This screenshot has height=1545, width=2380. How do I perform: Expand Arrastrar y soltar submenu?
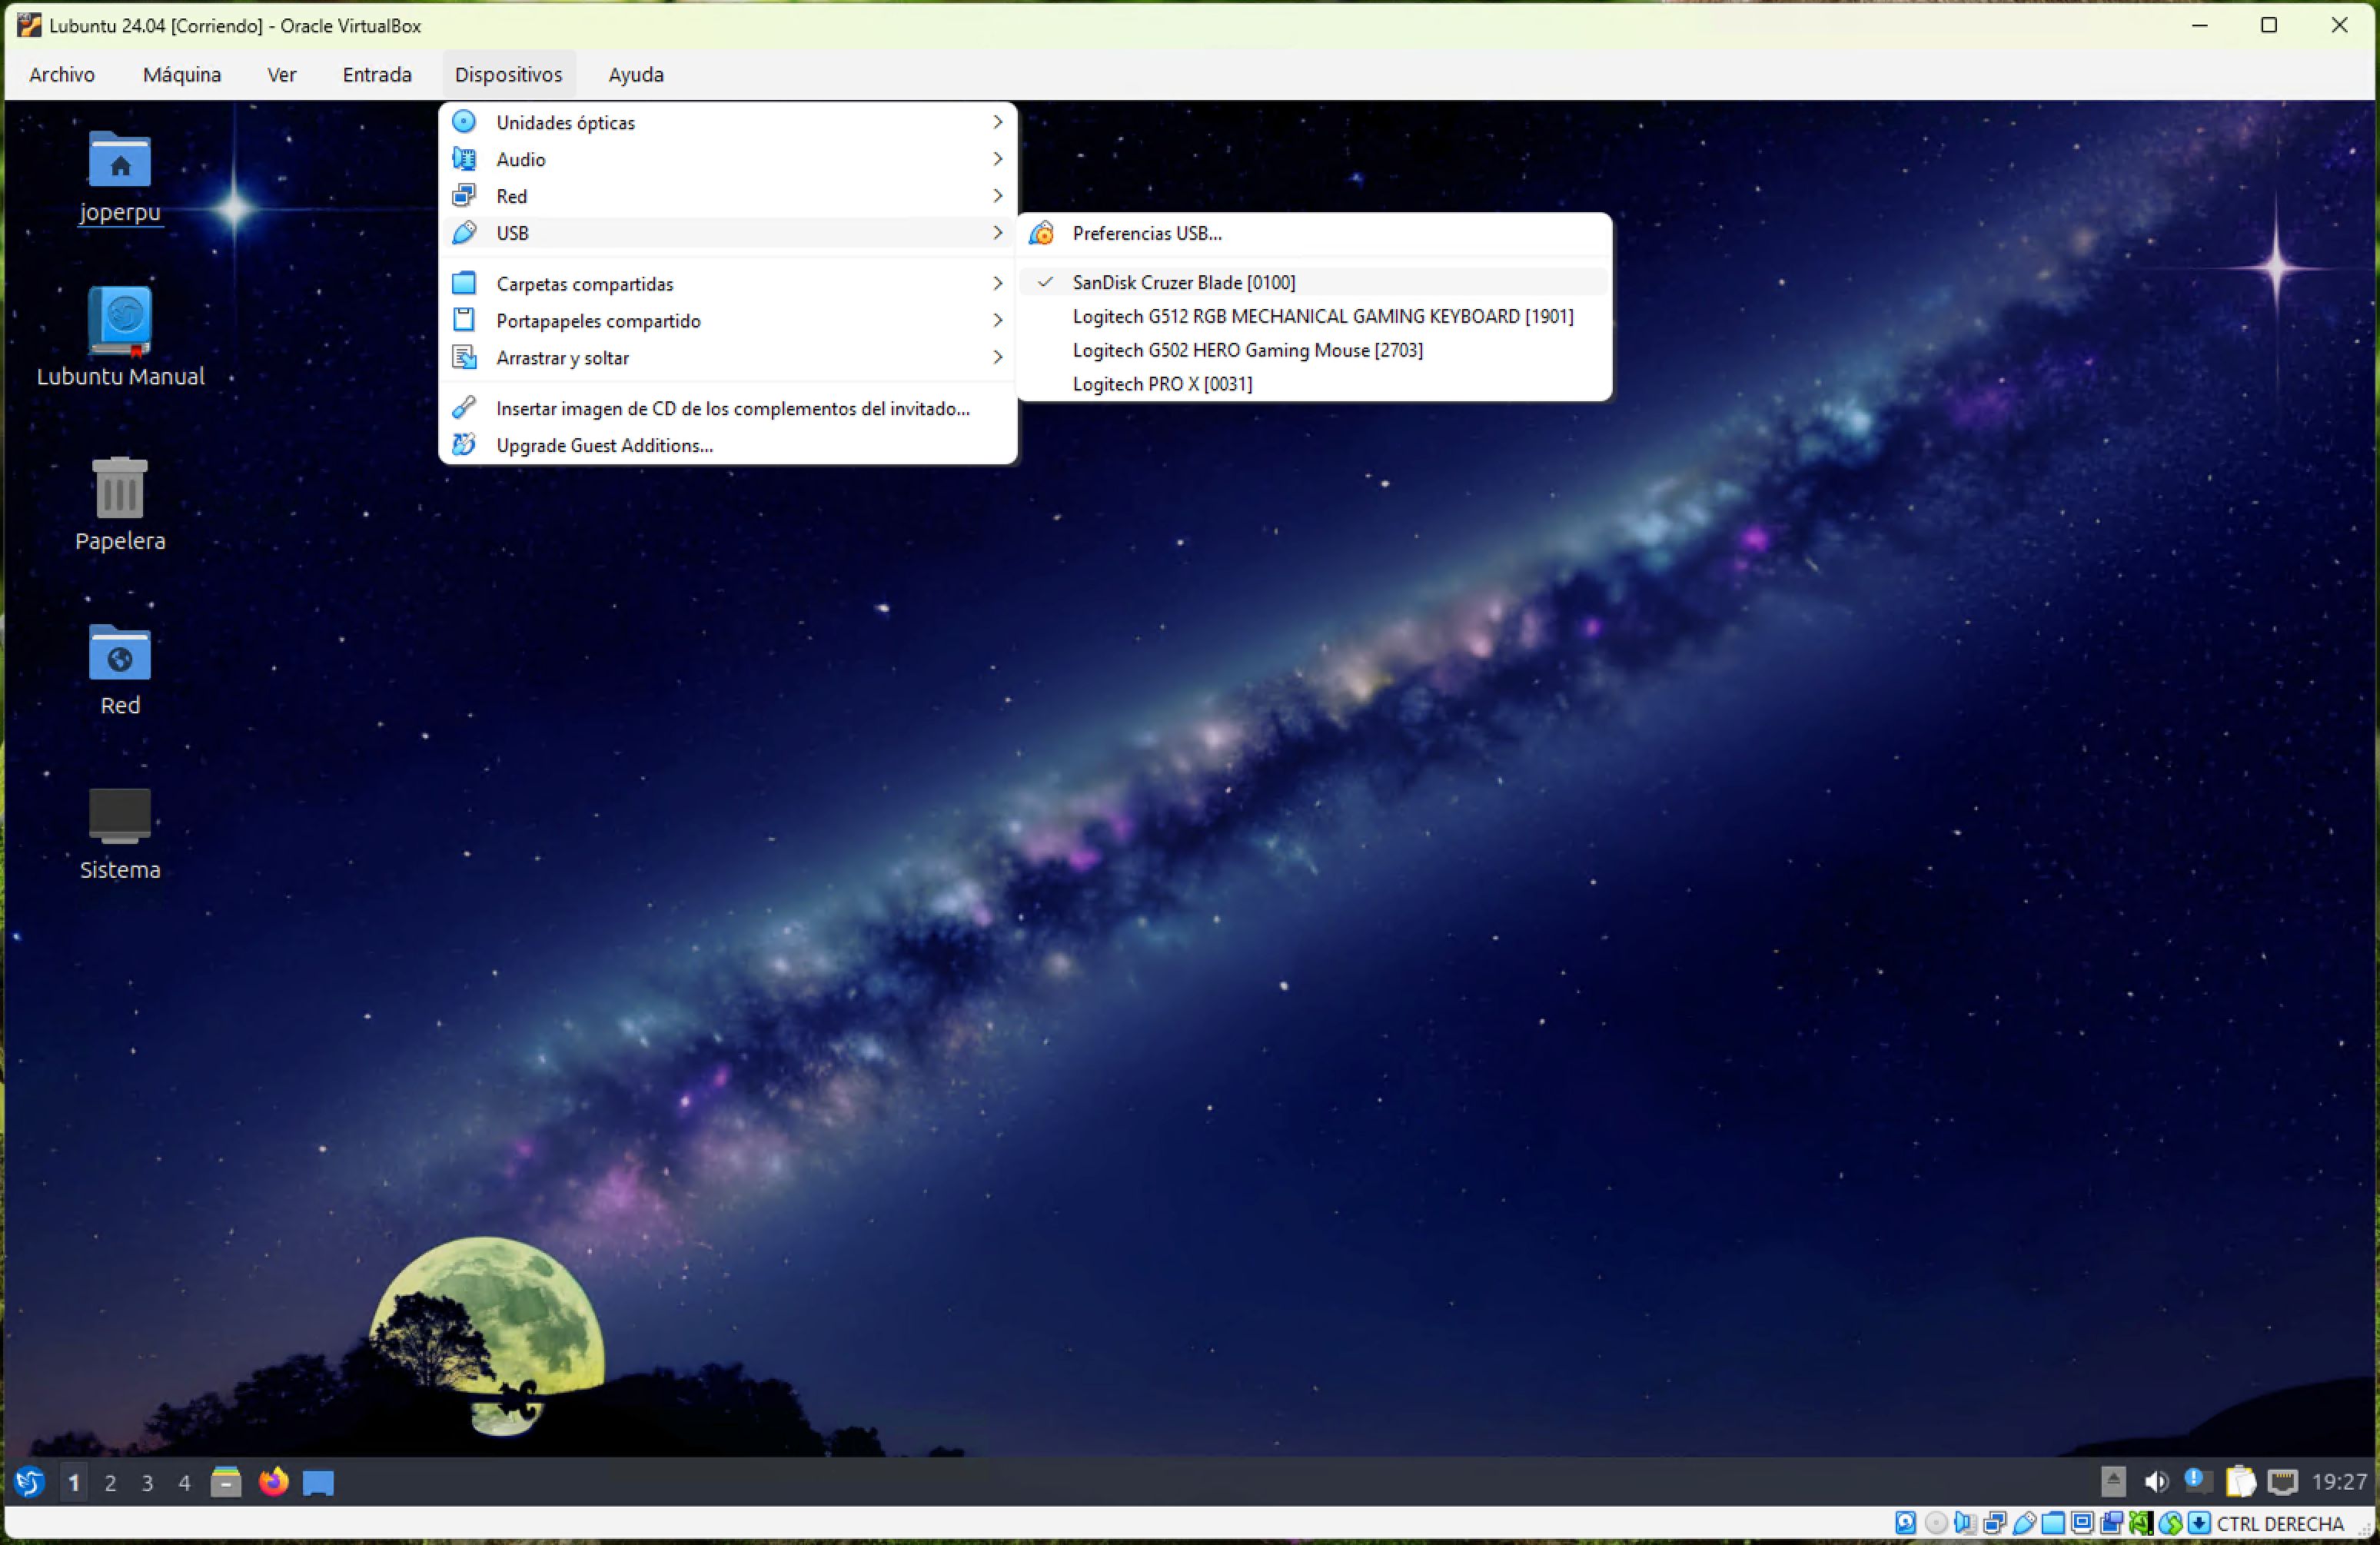[x=728, y=358]
